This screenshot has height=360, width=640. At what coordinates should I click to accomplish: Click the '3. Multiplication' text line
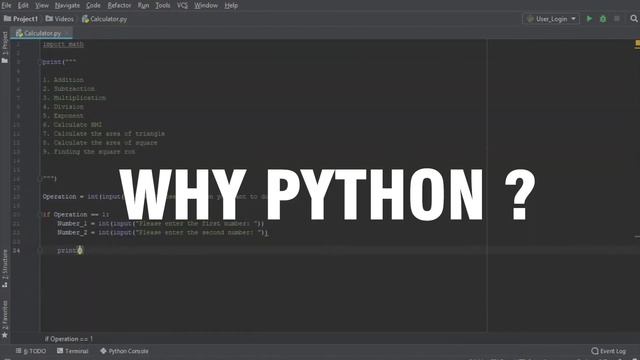(74, 98)
